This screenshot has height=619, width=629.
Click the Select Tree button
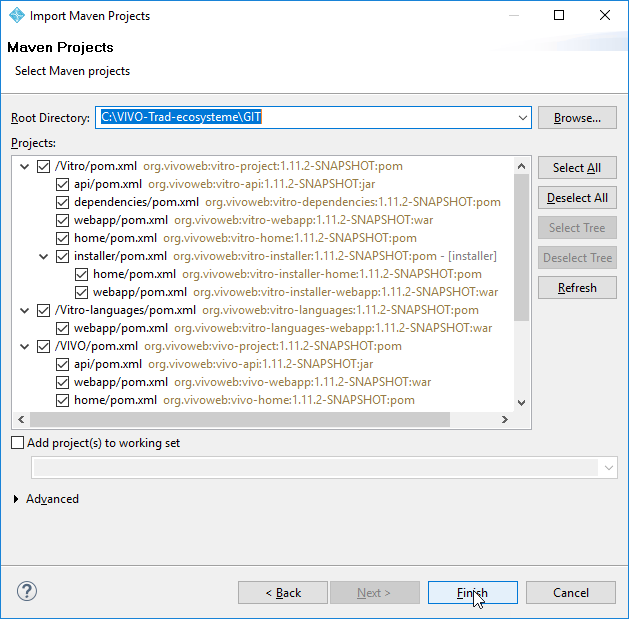577,228
